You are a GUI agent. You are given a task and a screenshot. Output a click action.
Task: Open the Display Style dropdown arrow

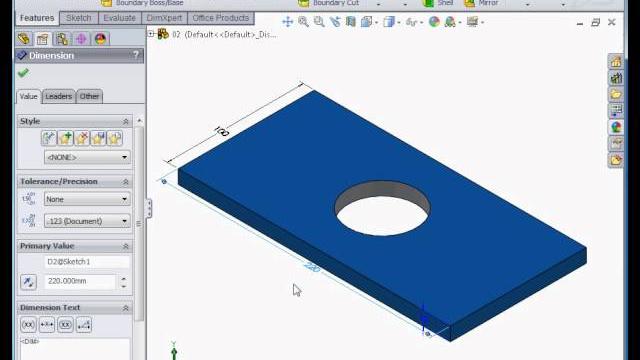point(398,22)
